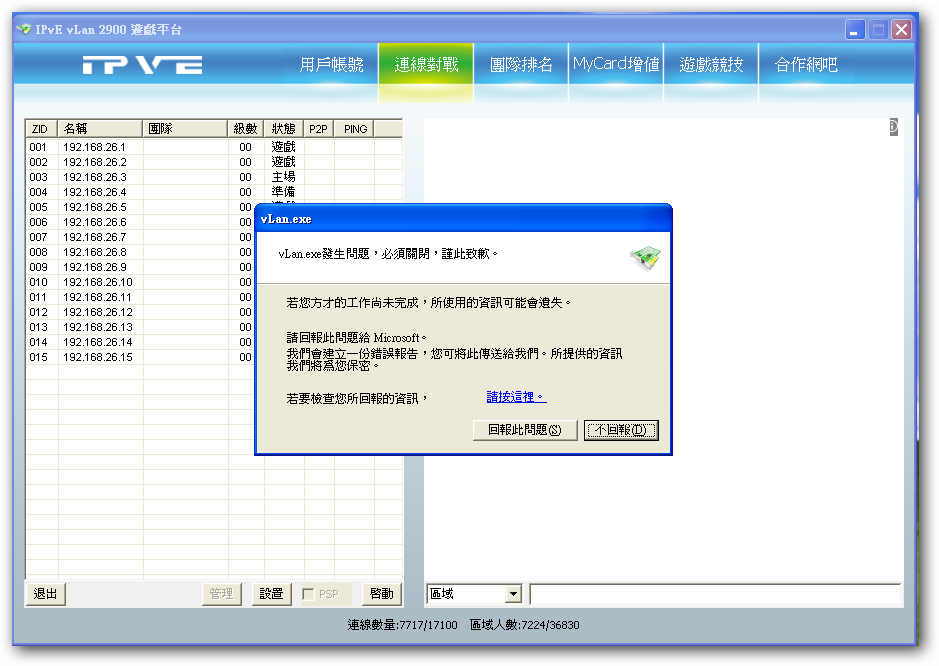Open 設置 settings button
Image resolution: width=939 pixels, height=666 pixels.
pyautogui.click(x=271, y=594)
